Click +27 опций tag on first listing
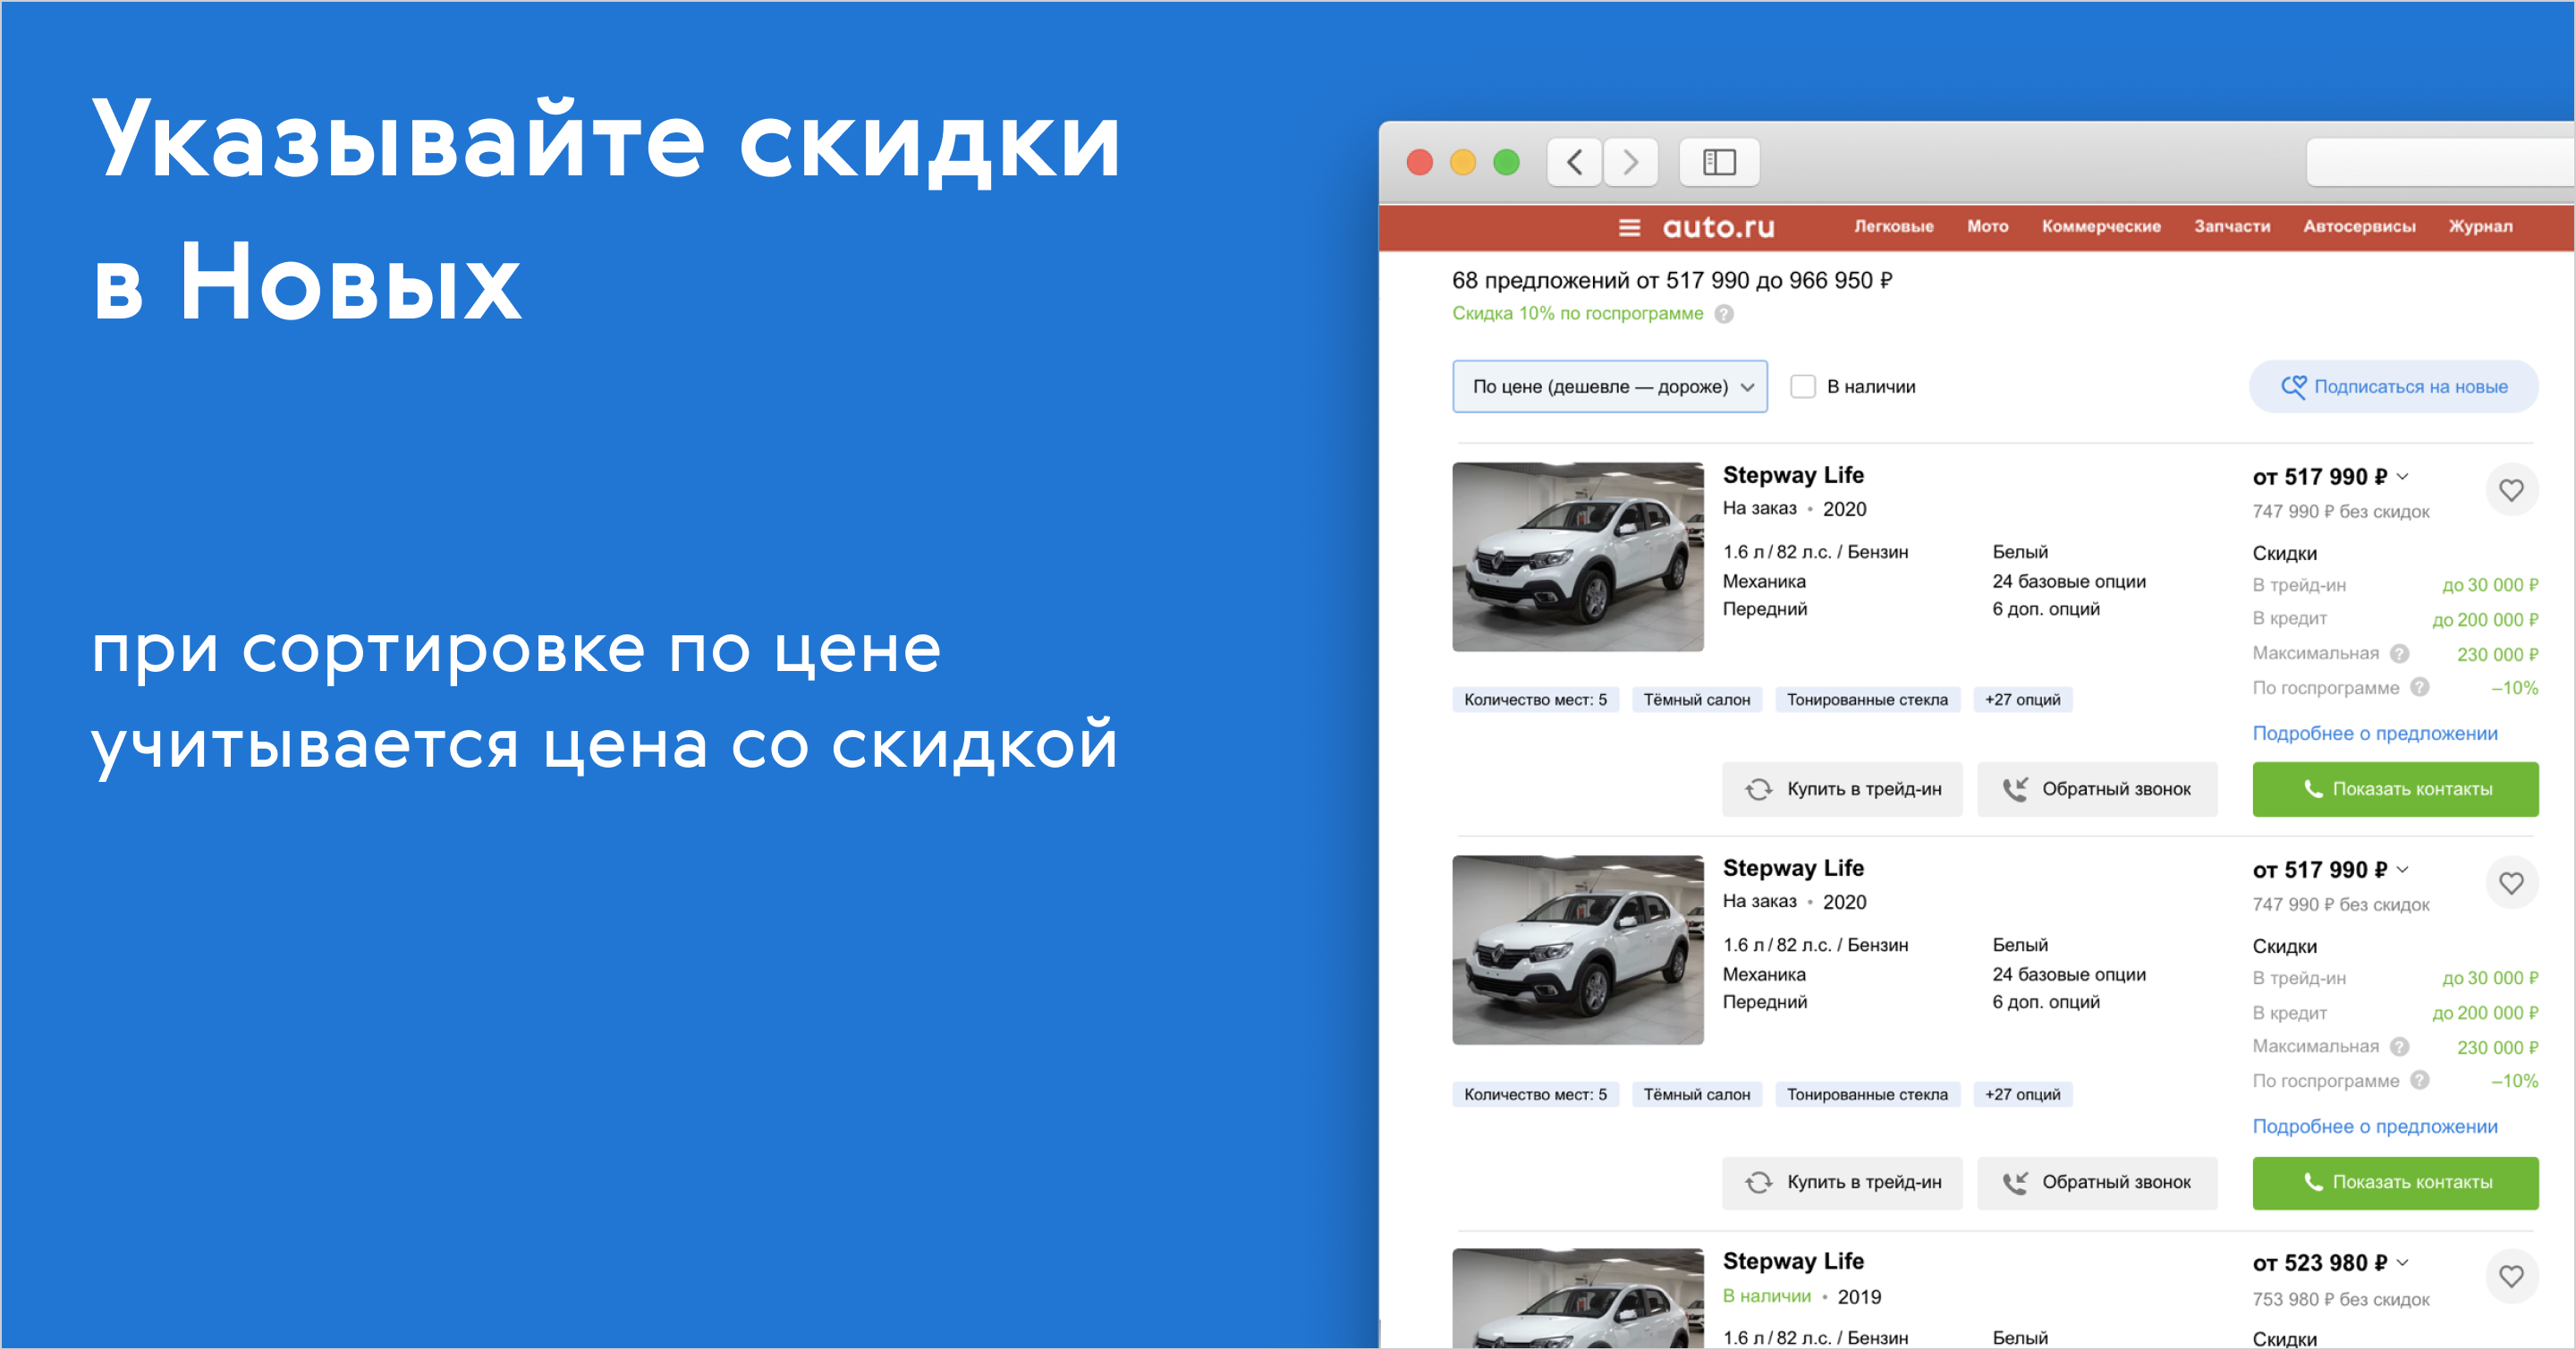Viewport: 2576px width, 1350px height. pos(2022,700)
